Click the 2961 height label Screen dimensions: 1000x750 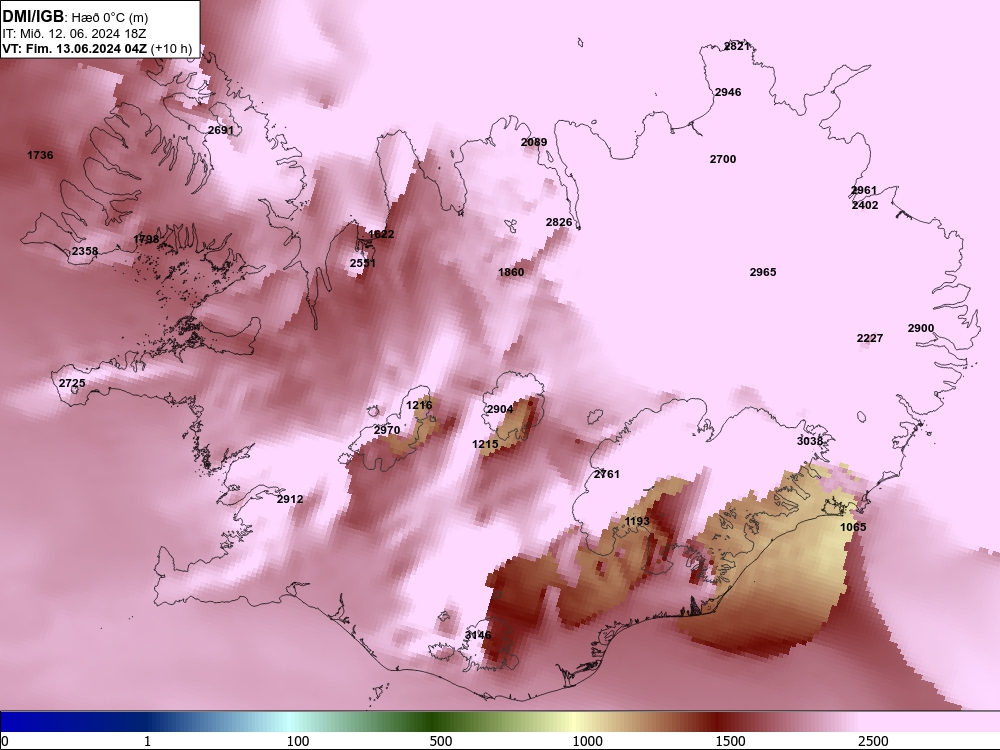[x=864, y=190]
